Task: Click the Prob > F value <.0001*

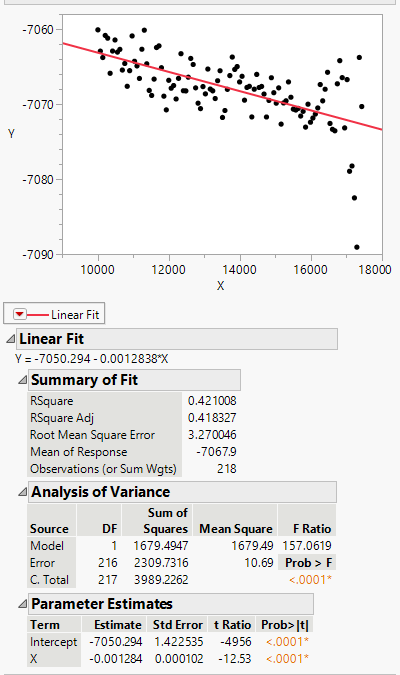Action: coord(310,579)
